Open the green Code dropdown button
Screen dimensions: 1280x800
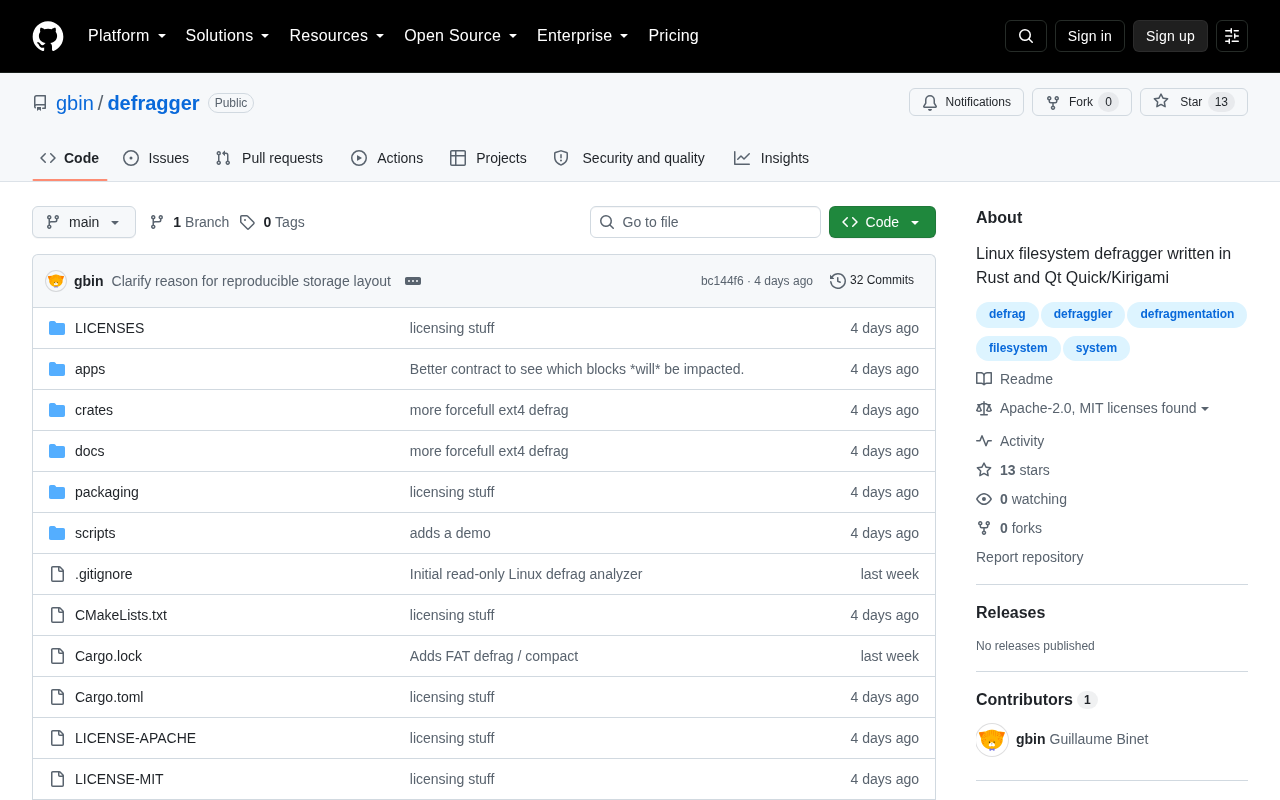882,222
